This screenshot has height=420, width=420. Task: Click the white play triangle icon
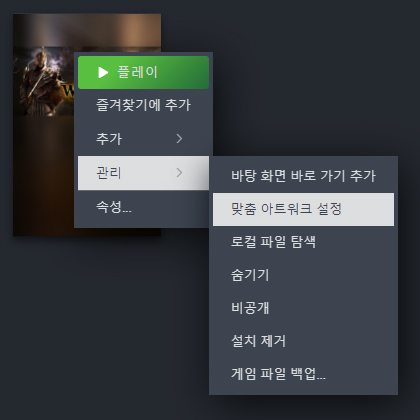(103, 72)
